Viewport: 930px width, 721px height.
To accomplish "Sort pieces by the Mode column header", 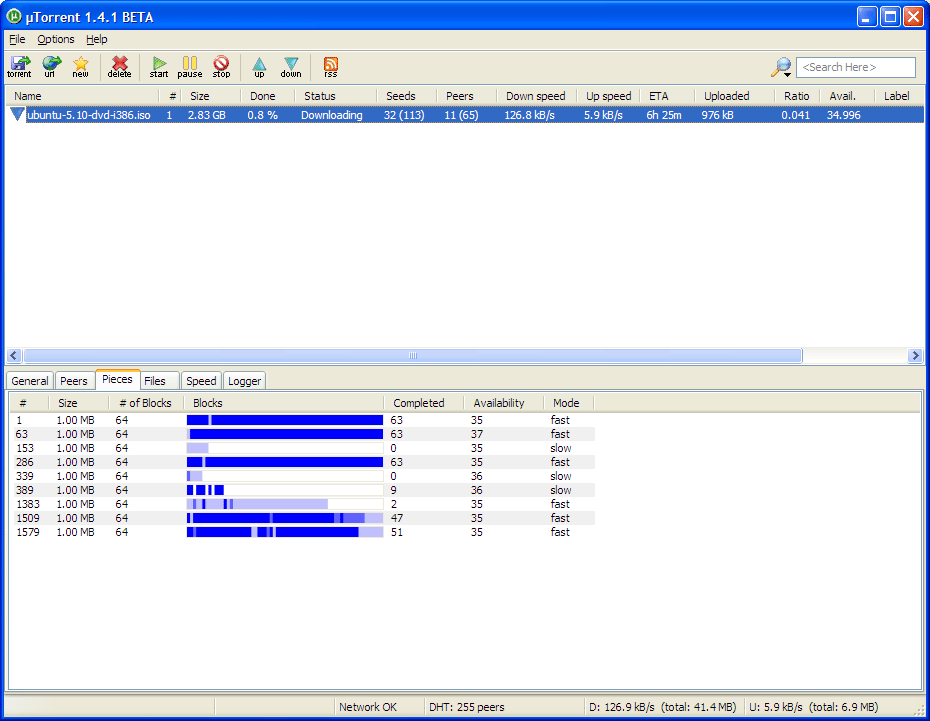I will pyautogui.click(x=569, y=403).
